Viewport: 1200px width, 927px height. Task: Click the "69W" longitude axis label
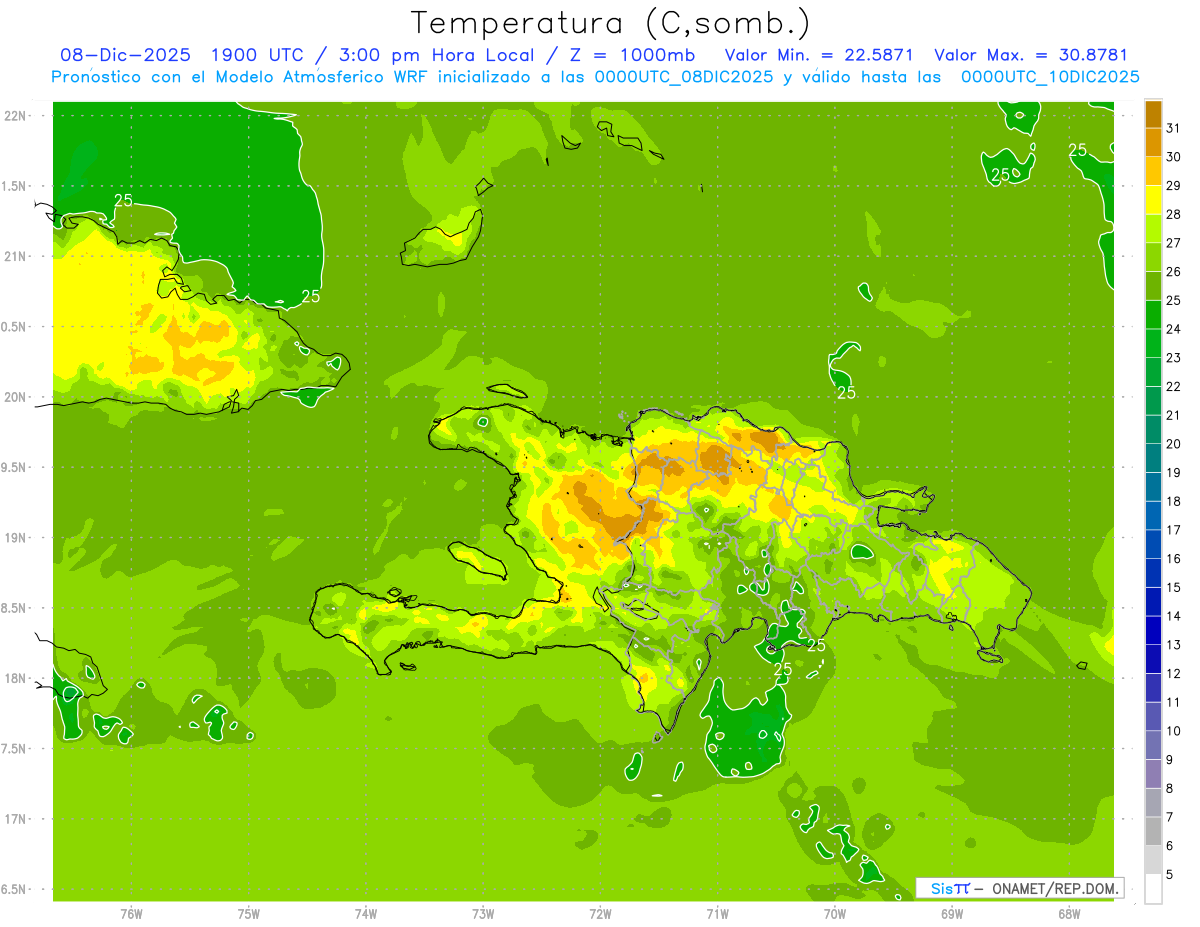[952, 913]
